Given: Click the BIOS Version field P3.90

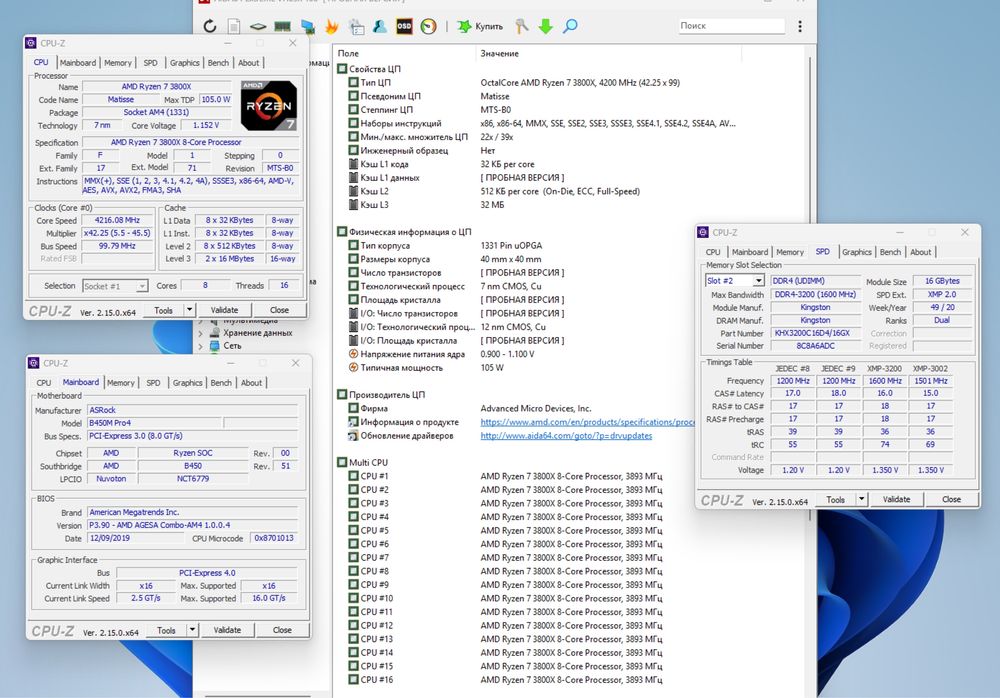Looking at the screenshot, I should [193, 525].
